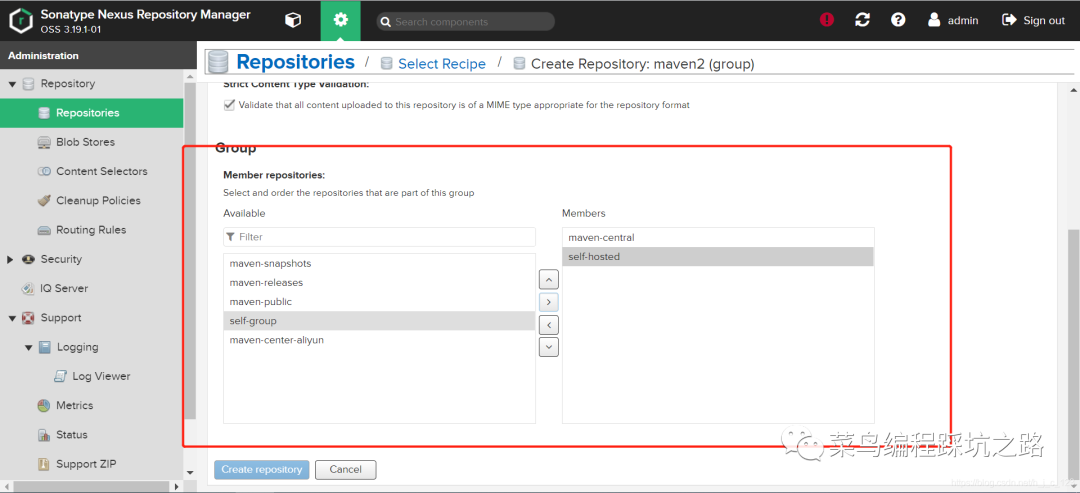Image resolution: width=1080 pixels, height=493 pixels.
Task: Click the Security icon in sidebar
Action: 28,260
